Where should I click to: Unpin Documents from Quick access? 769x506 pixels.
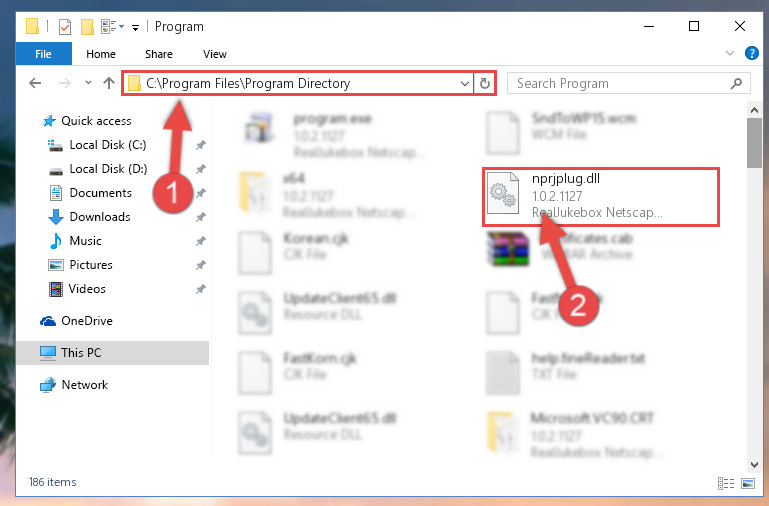(200, 193)
